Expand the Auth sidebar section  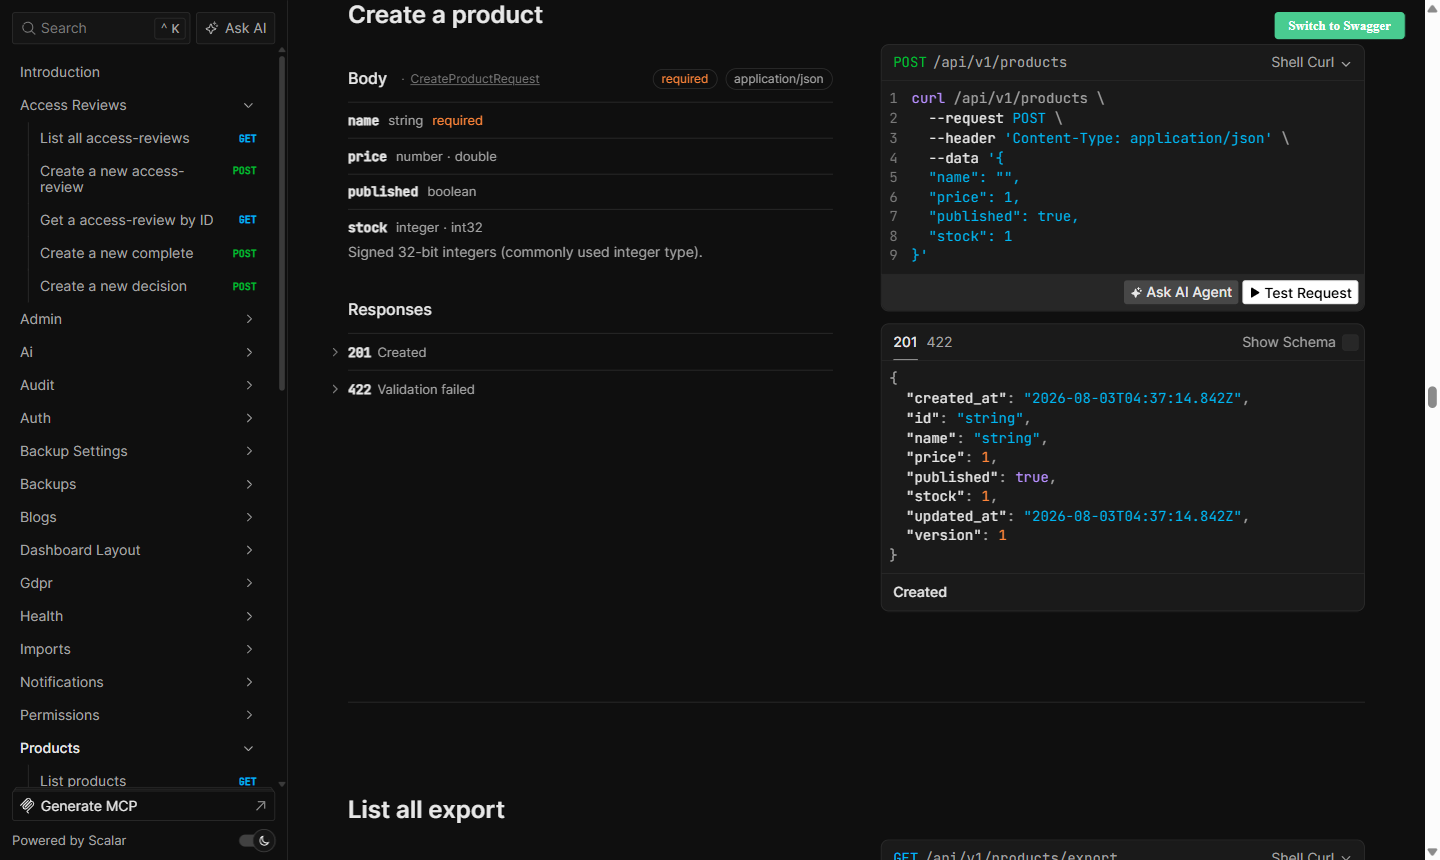pyautogui.click(x=249, y=418)
